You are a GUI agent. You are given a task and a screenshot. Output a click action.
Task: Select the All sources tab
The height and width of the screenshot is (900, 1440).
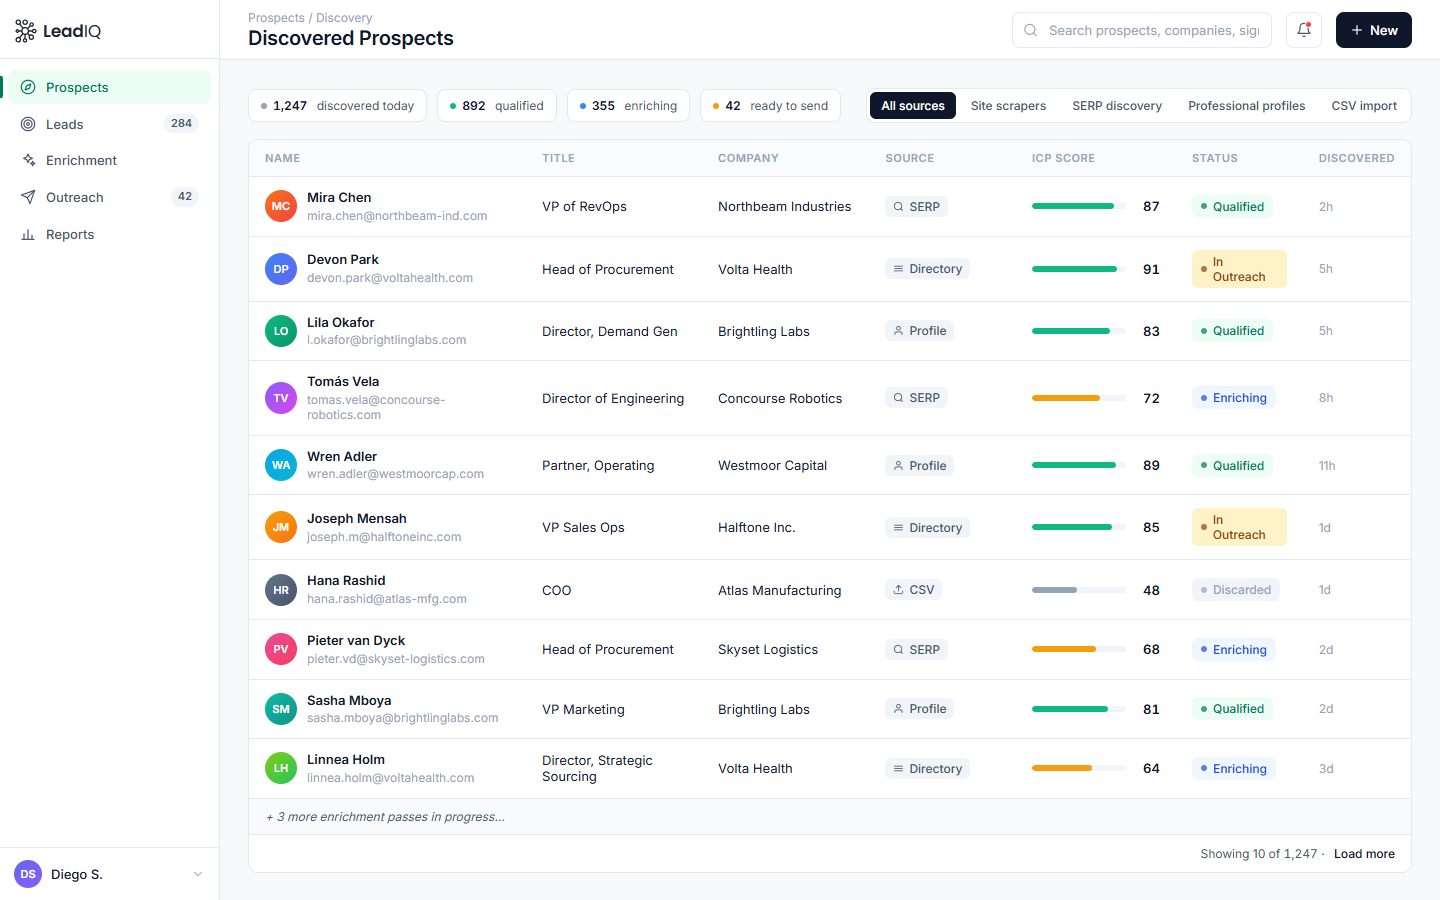click(913, 106)
